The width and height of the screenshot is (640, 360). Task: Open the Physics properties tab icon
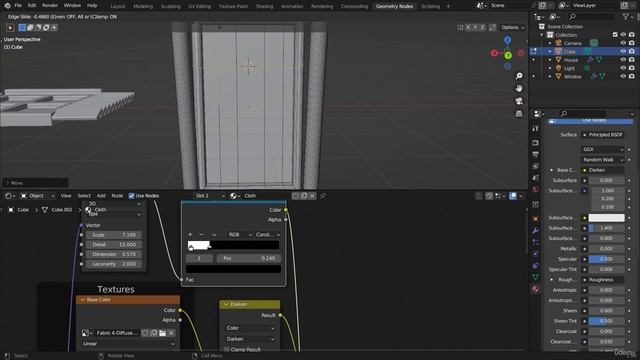[x=536, y=254]
